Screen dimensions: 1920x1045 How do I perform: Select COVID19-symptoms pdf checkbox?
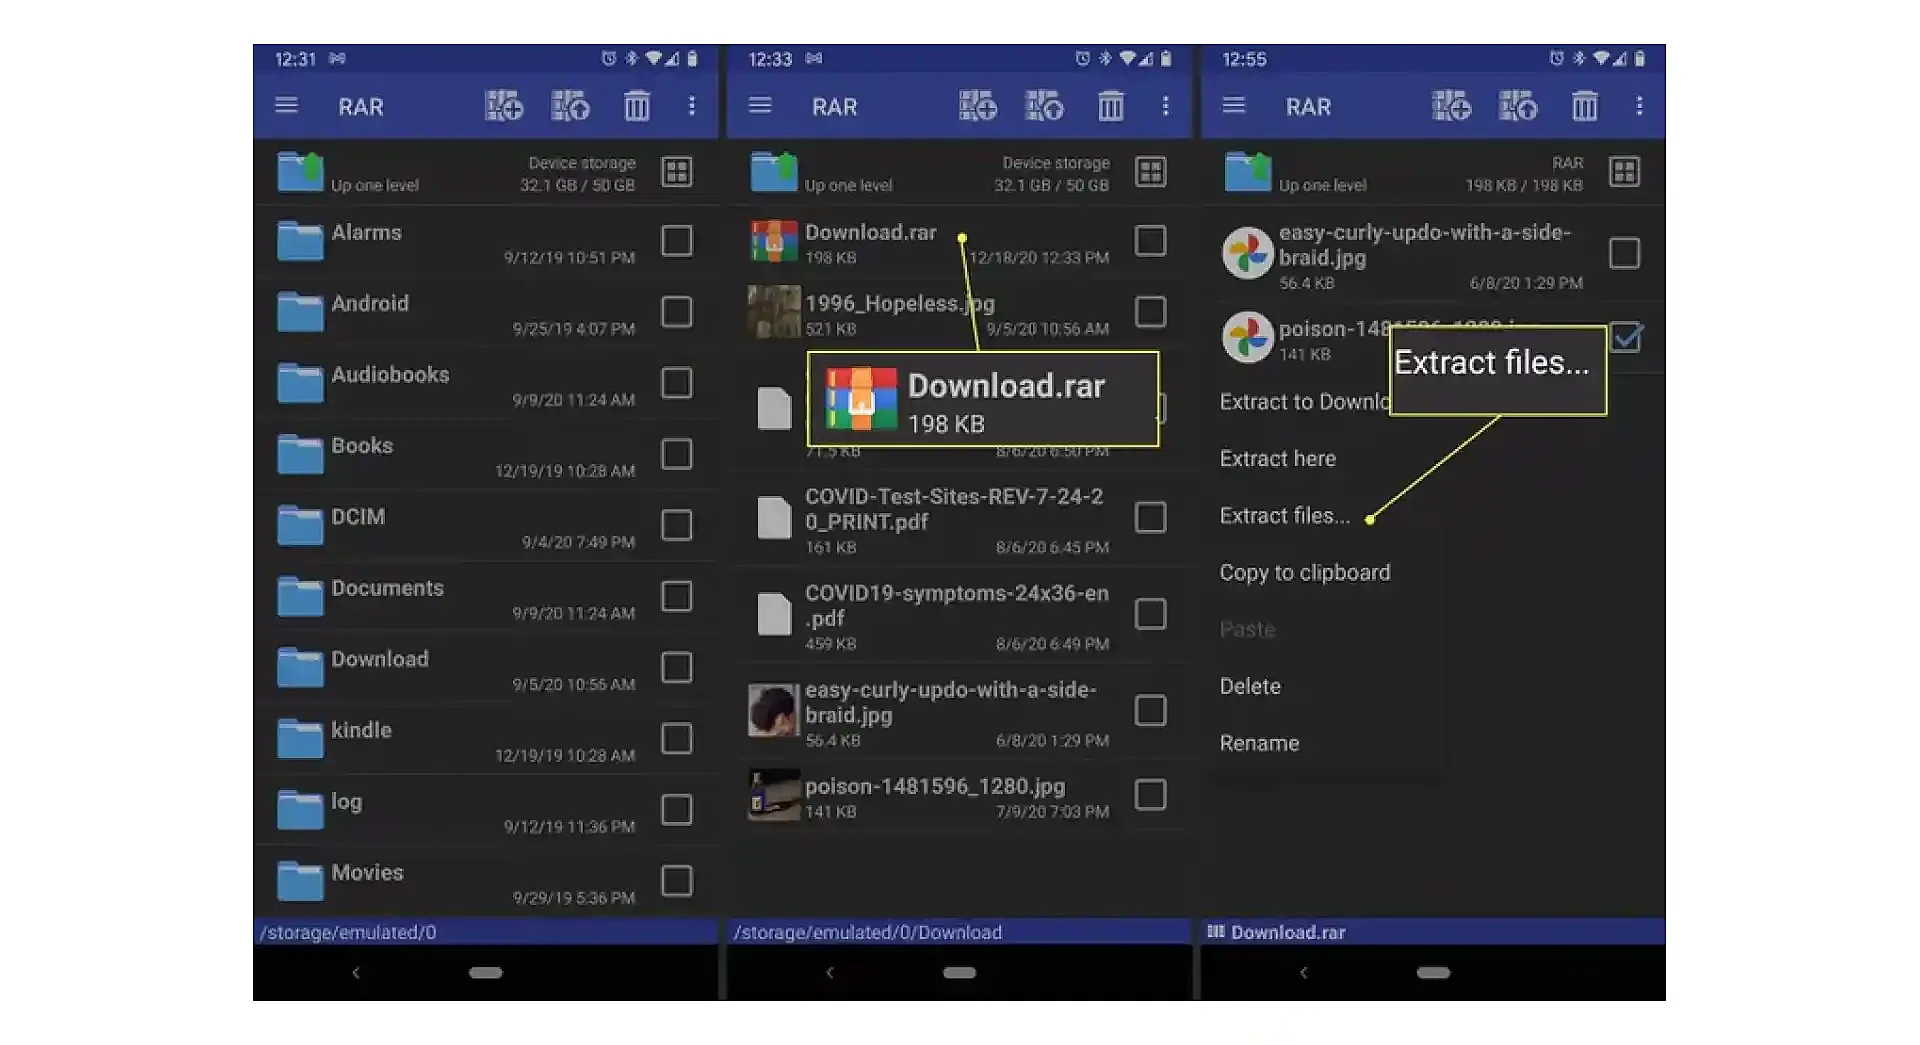coord(1151,613)
